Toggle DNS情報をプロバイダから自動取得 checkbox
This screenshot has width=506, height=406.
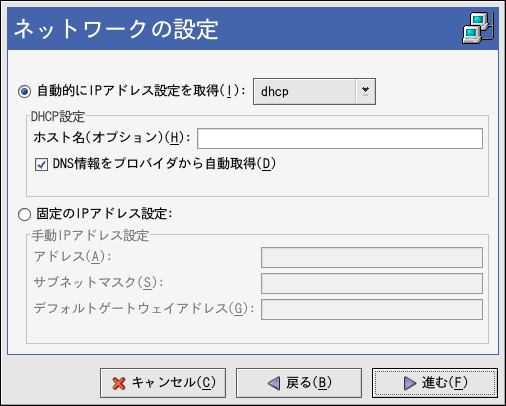[41, 164]
